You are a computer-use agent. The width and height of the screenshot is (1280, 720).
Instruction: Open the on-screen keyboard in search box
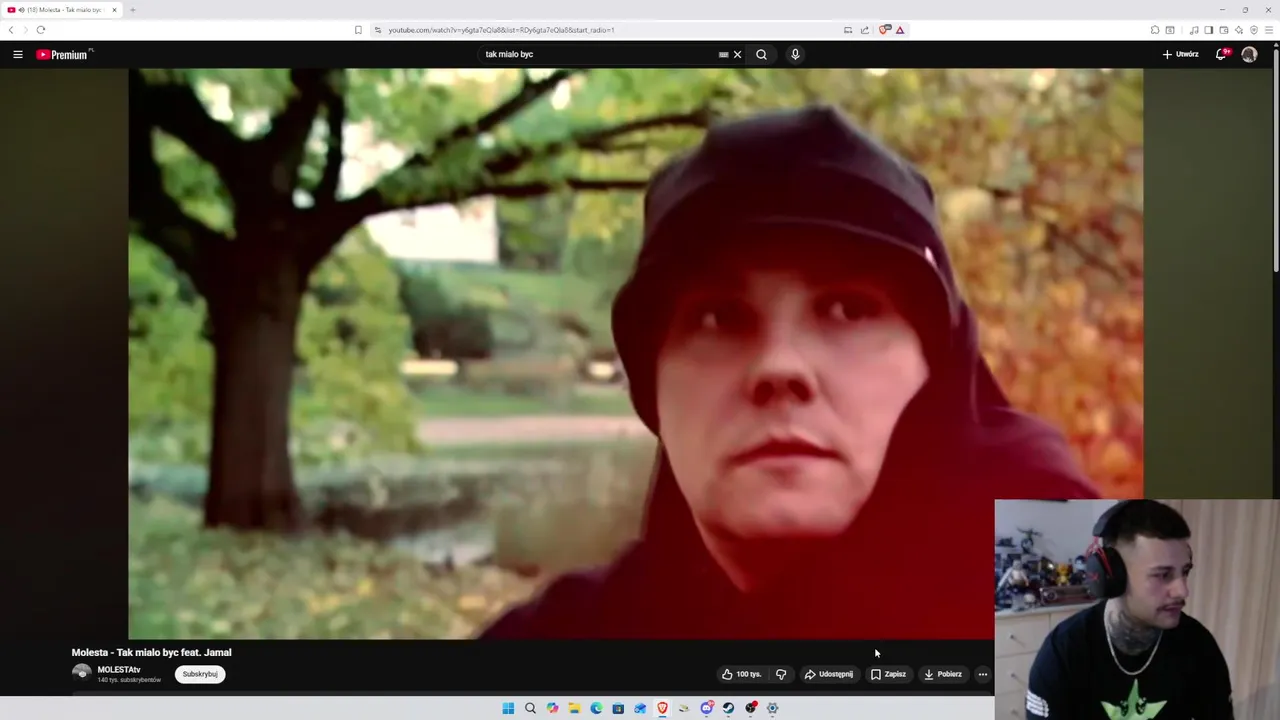(x=723, y=54)
